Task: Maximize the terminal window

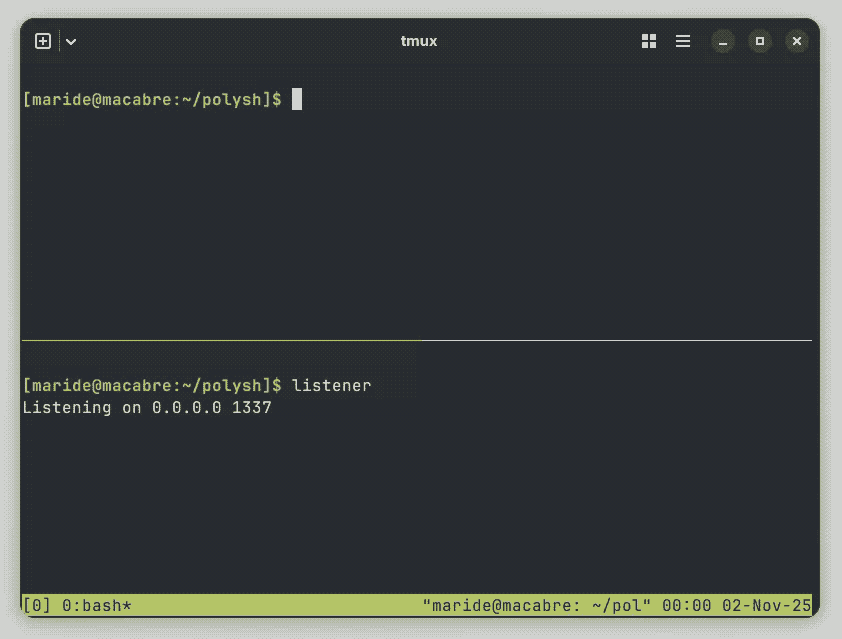Action: pos(760,41)
